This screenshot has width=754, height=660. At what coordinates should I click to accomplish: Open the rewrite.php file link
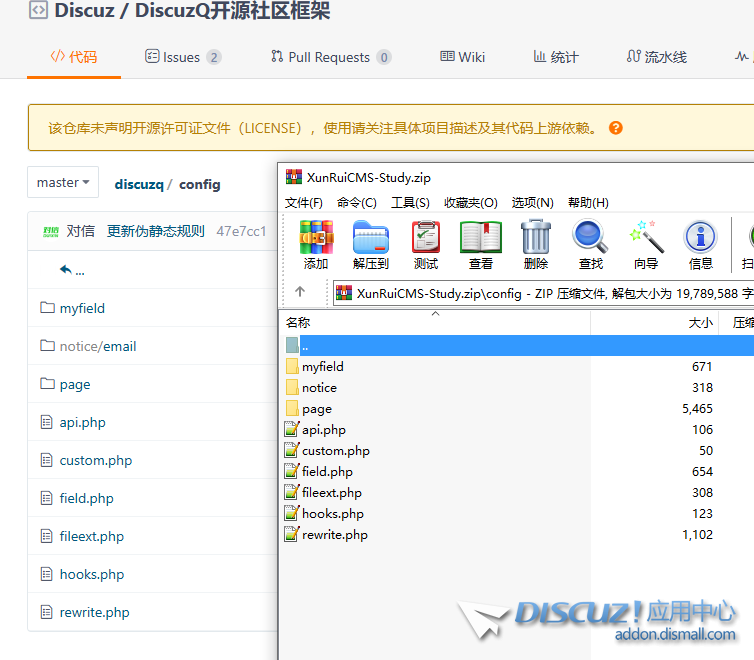pos(94,612)
